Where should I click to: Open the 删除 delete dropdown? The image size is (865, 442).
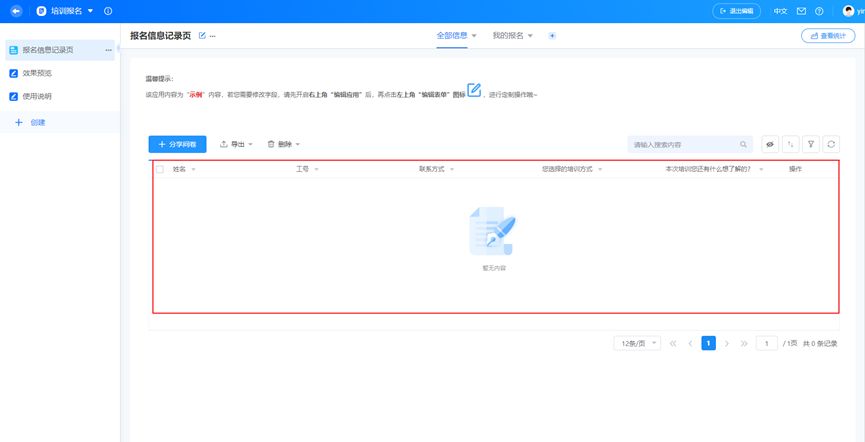284,144
